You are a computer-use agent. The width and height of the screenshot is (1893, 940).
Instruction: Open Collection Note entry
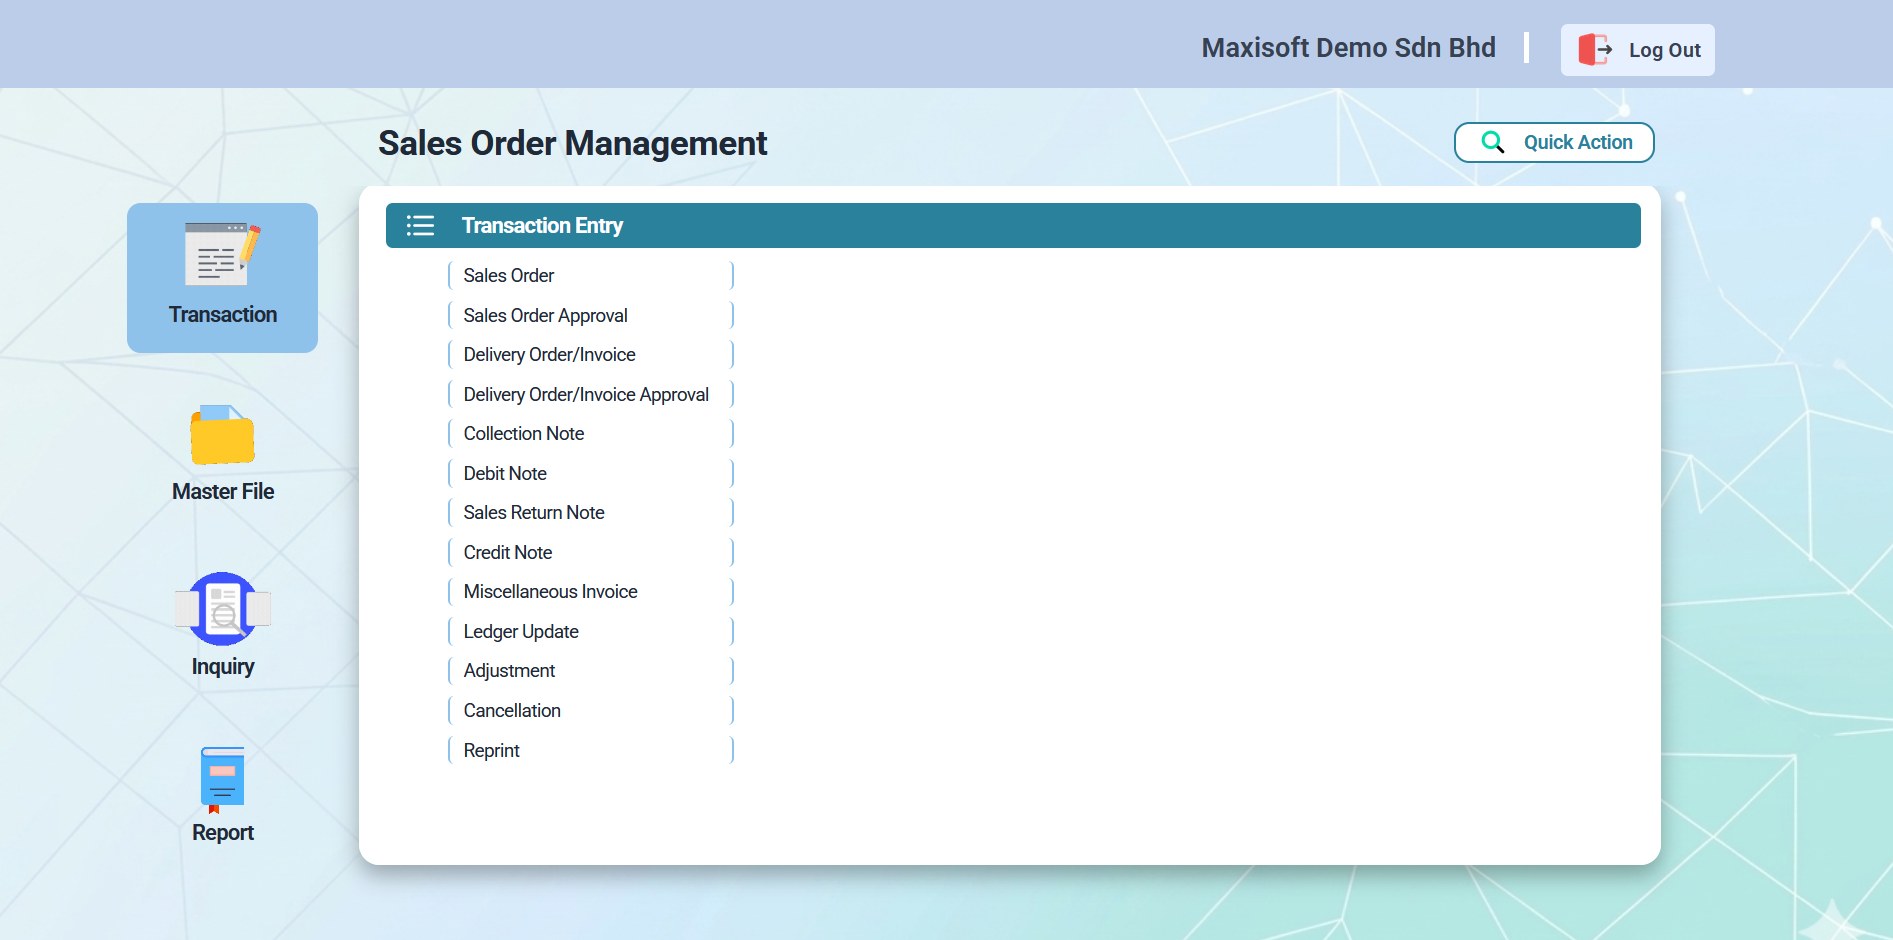pyautogui.click(x=590, y=433)
